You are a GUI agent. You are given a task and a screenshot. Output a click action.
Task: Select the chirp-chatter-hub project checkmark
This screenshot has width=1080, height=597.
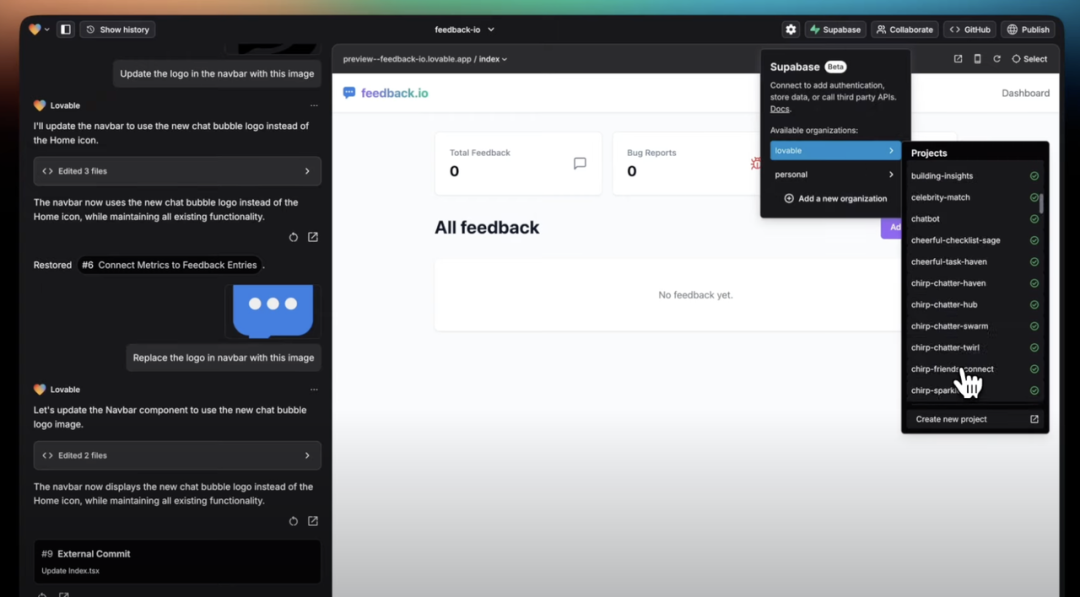click(x=1034, y=305)
